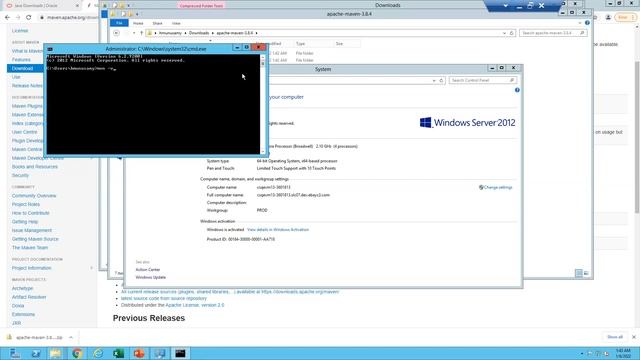Open Getting Help sidebar link
The image size is (640, 360).
pyautogui.click(x=25, y=222)
